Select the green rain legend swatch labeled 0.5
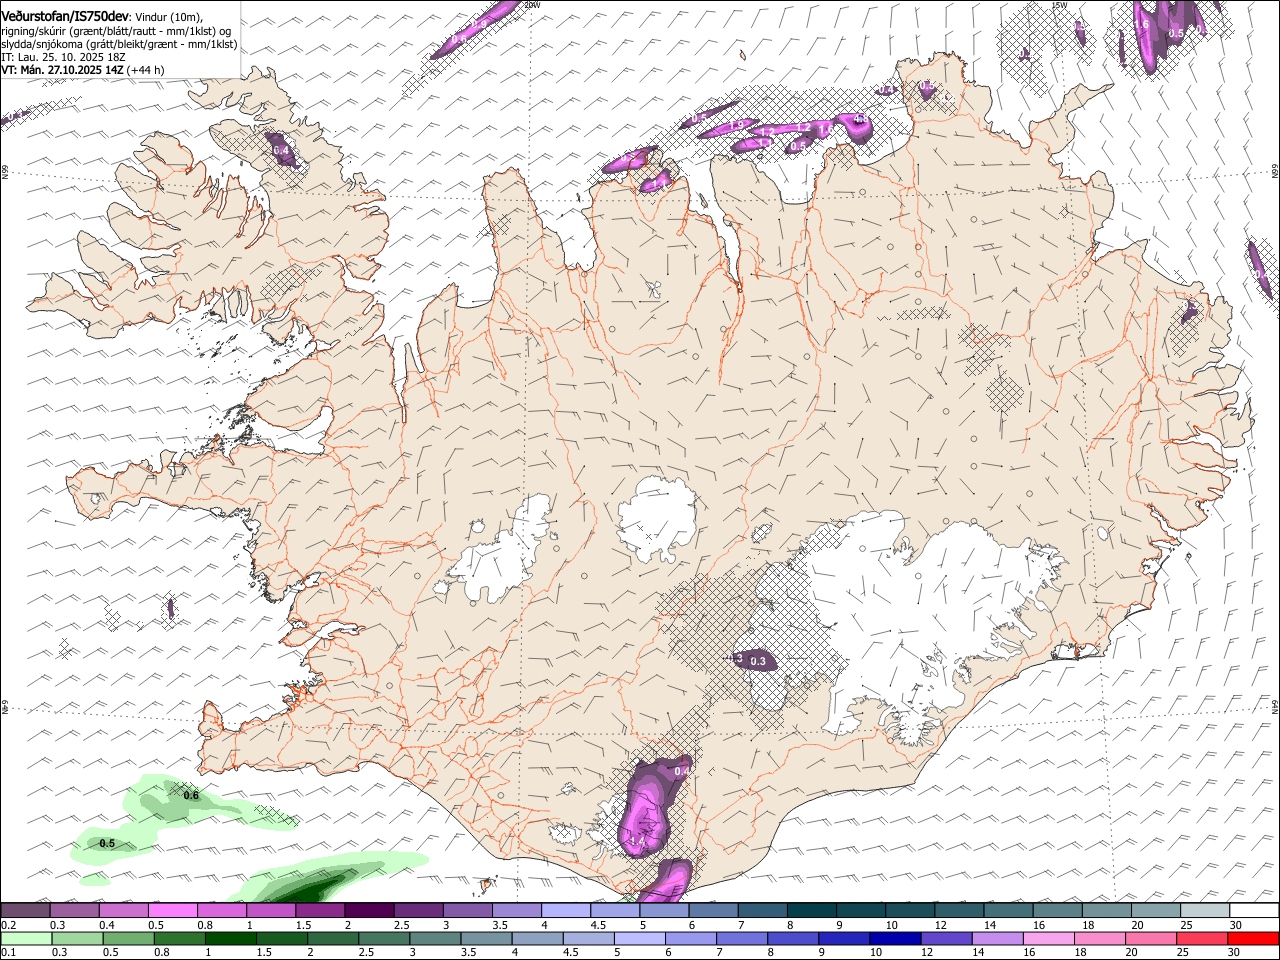Screen dimensions: 1280x960 coord(128,938)
